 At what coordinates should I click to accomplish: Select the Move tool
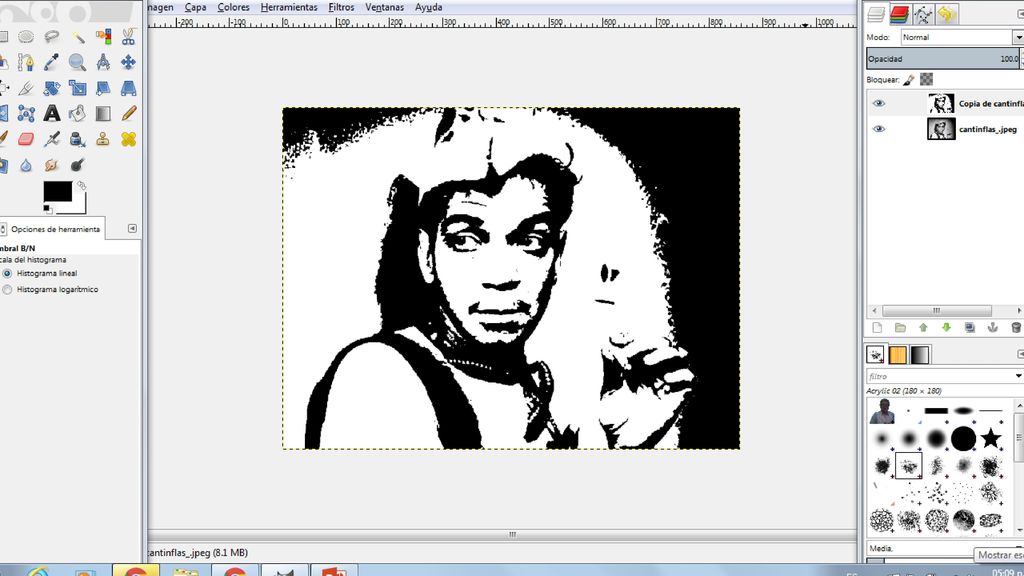(x=129, y=63)
